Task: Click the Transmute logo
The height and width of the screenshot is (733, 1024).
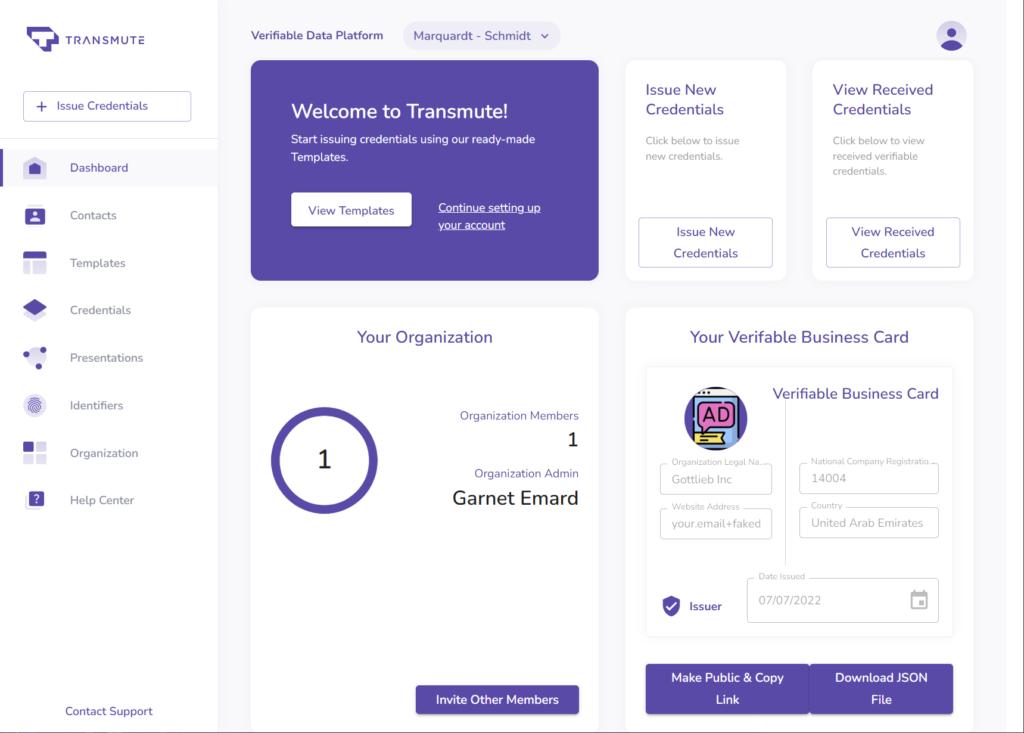Action: pyautogui.click(x=86, y=39)
